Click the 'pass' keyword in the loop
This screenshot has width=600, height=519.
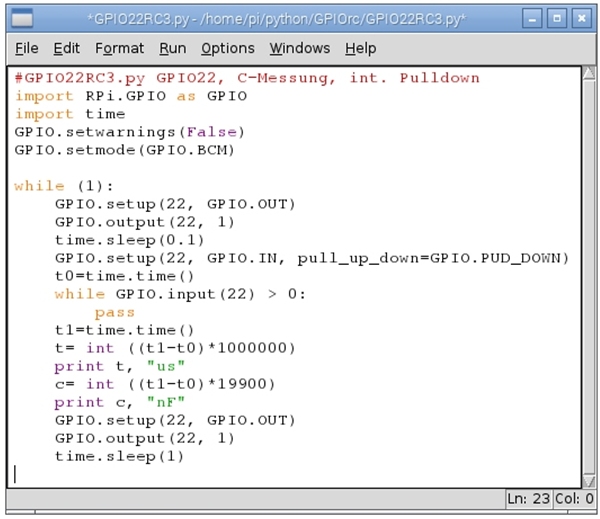click(114, 312)
